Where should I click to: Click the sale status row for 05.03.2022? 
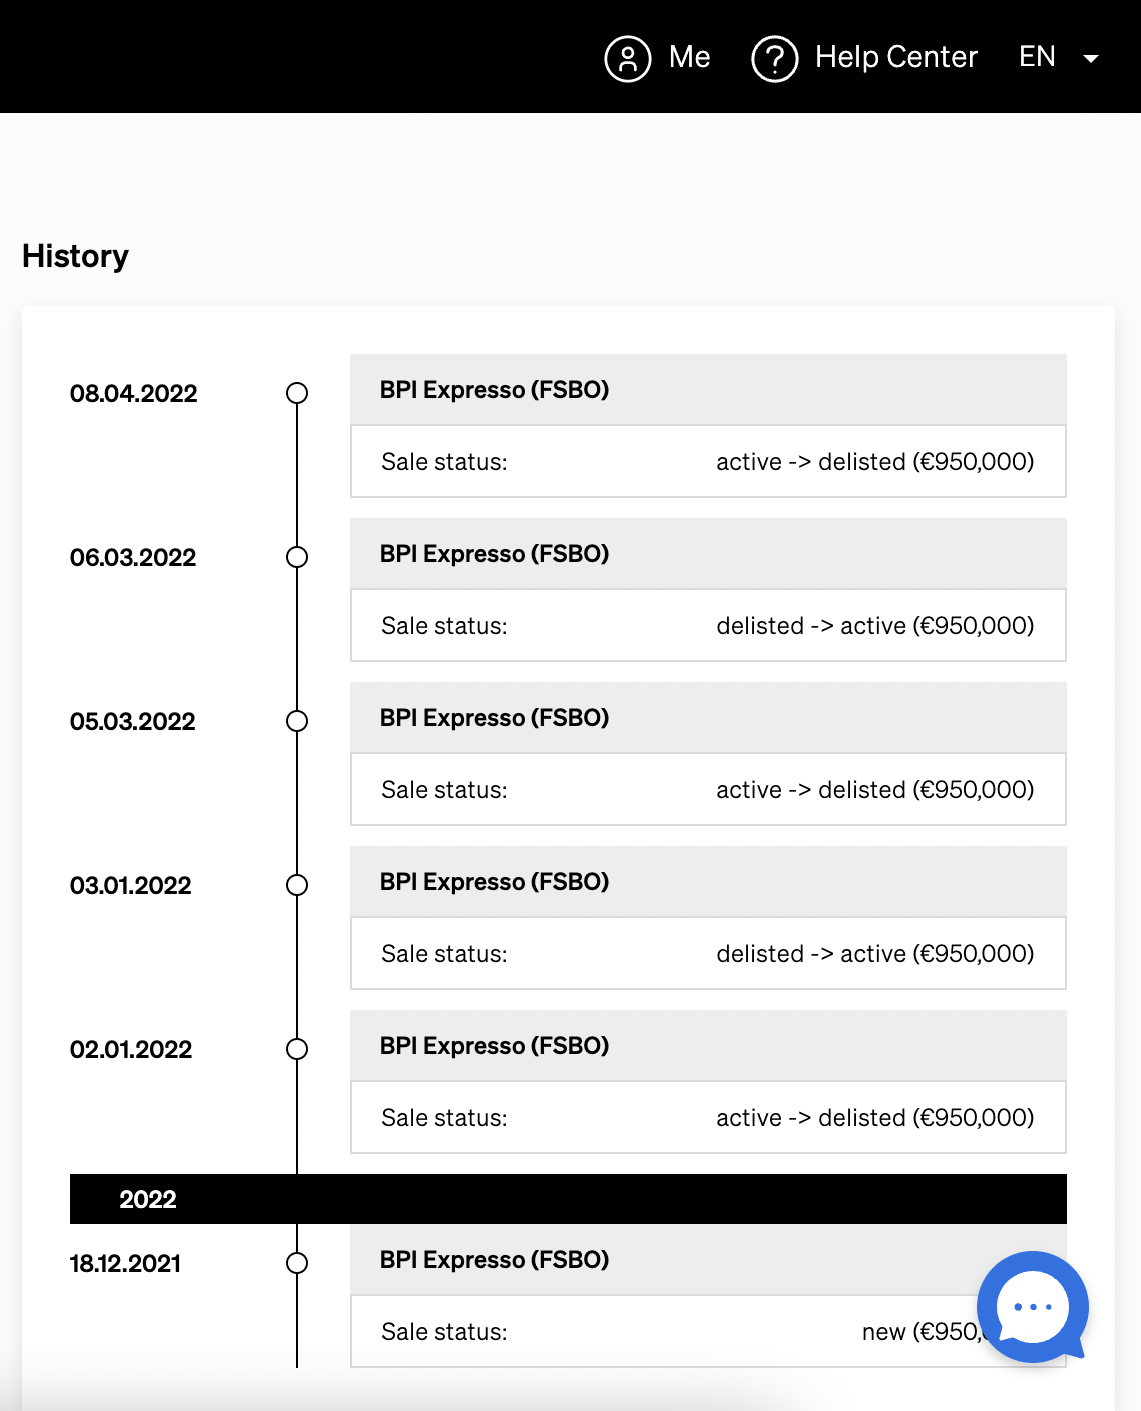[708, 789]
